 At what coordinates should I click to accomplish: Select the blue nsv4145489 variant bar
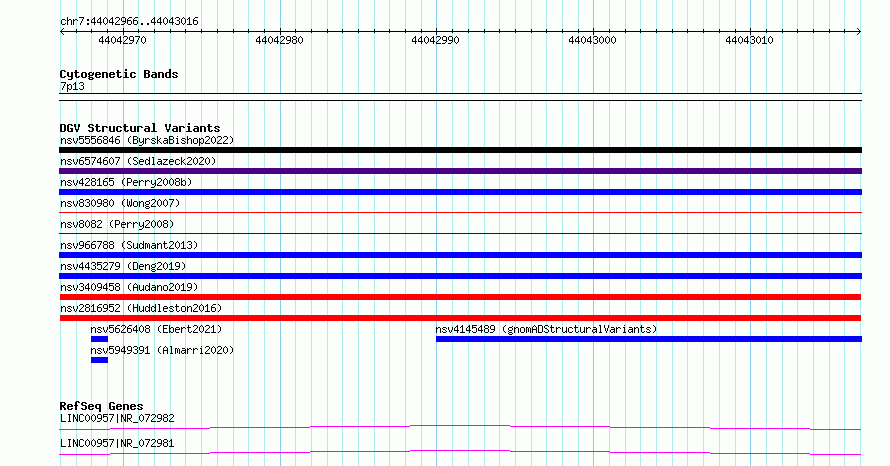tap(649, 339)
